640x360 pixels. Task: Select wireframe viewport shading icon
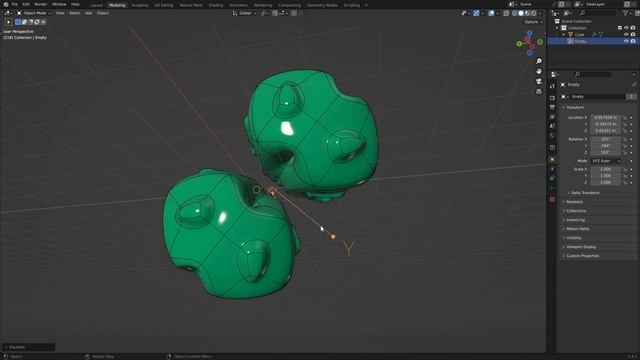[x=514, y=13]
